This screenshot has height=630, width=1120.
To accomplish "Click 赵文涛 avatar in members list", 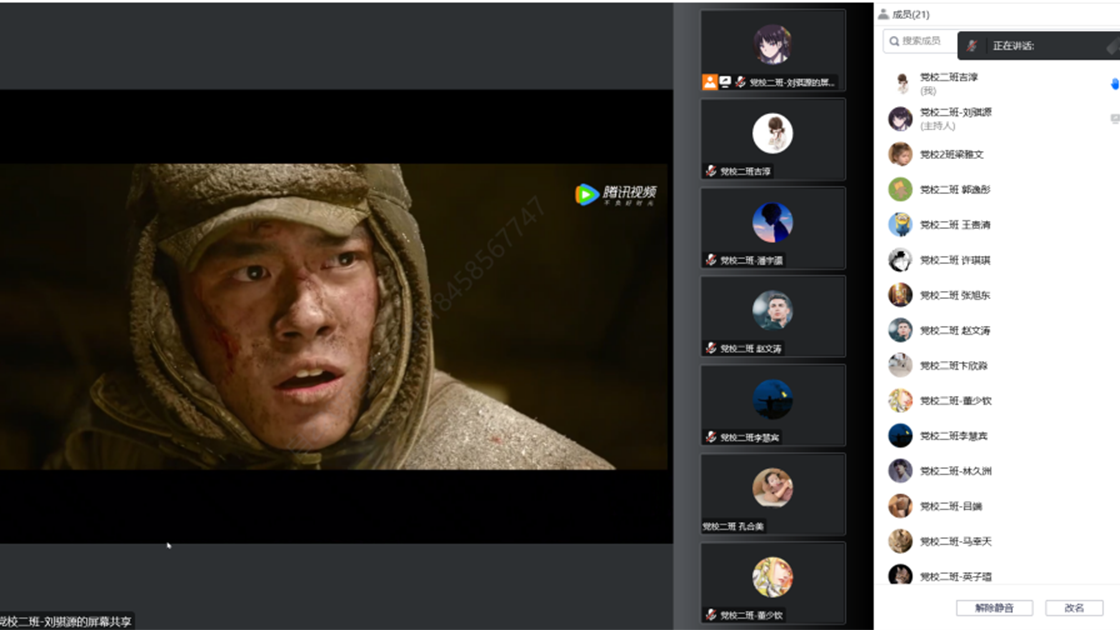I will click(x=900, y=330).
